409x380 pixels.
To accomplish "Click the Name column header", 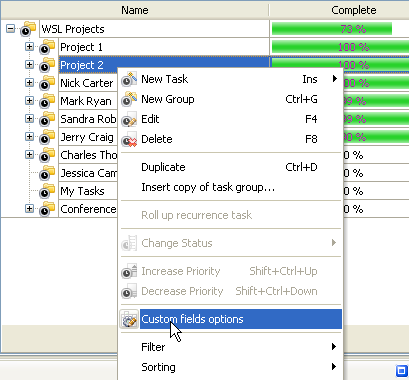I will tap(135, 10).
